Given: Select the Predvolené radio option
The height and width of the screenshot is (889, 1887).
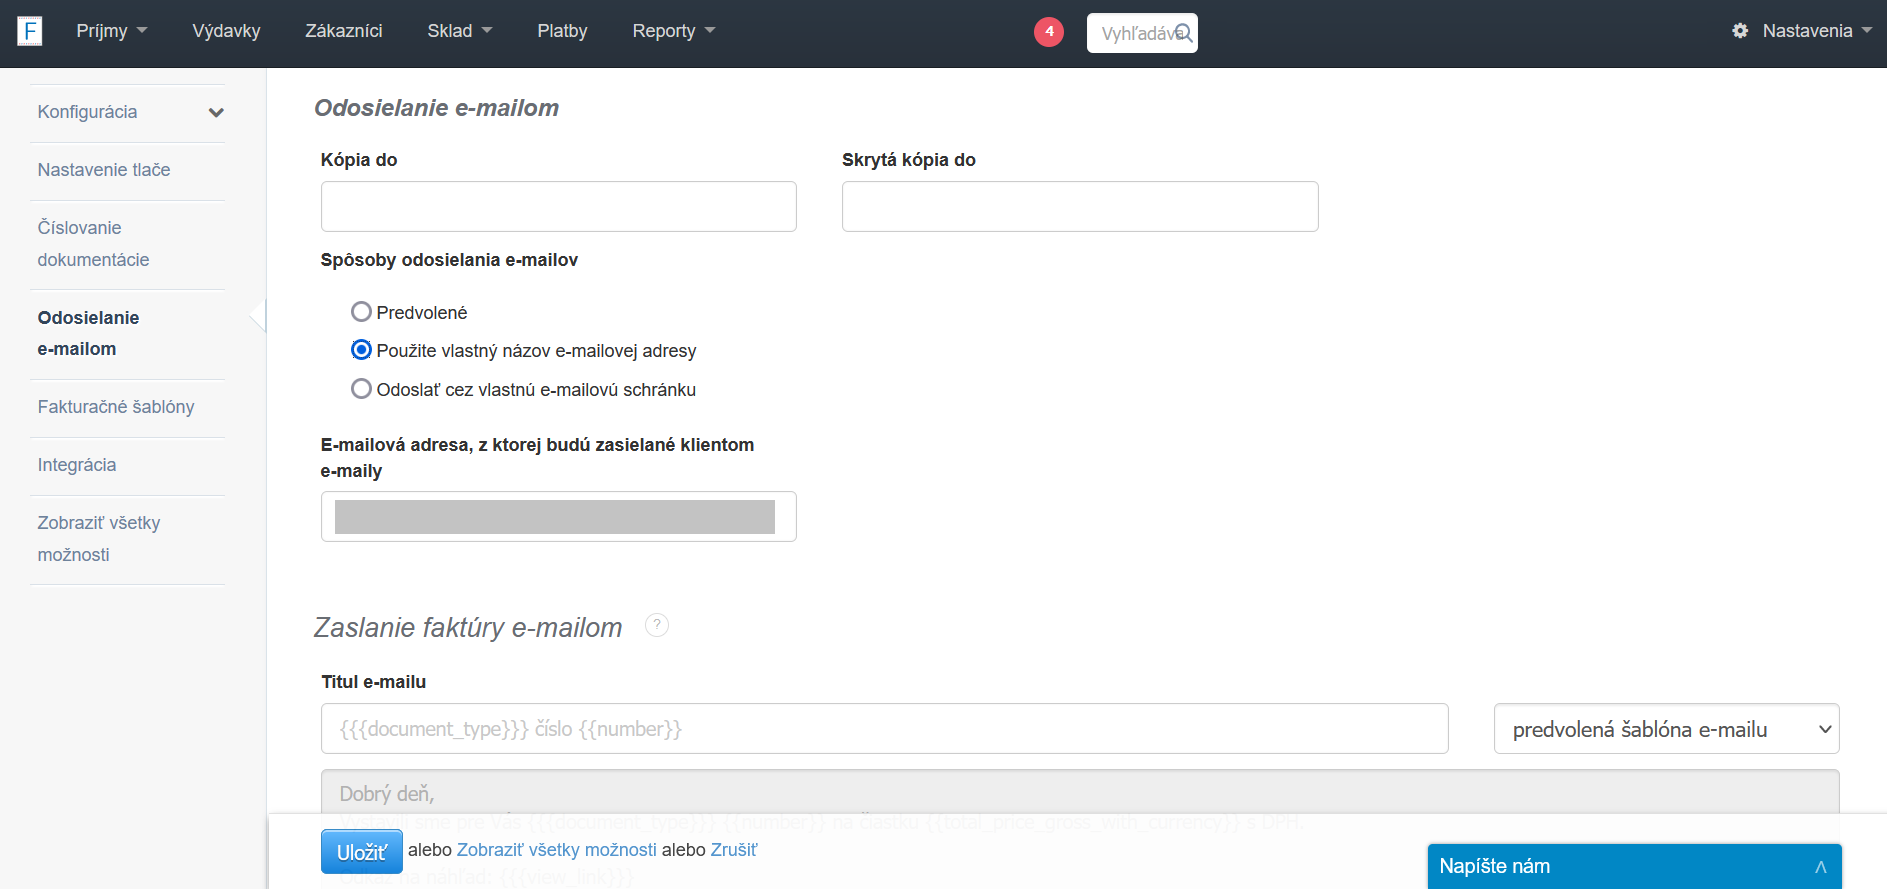Looking at the screenshot, I should tap(361, 312).
